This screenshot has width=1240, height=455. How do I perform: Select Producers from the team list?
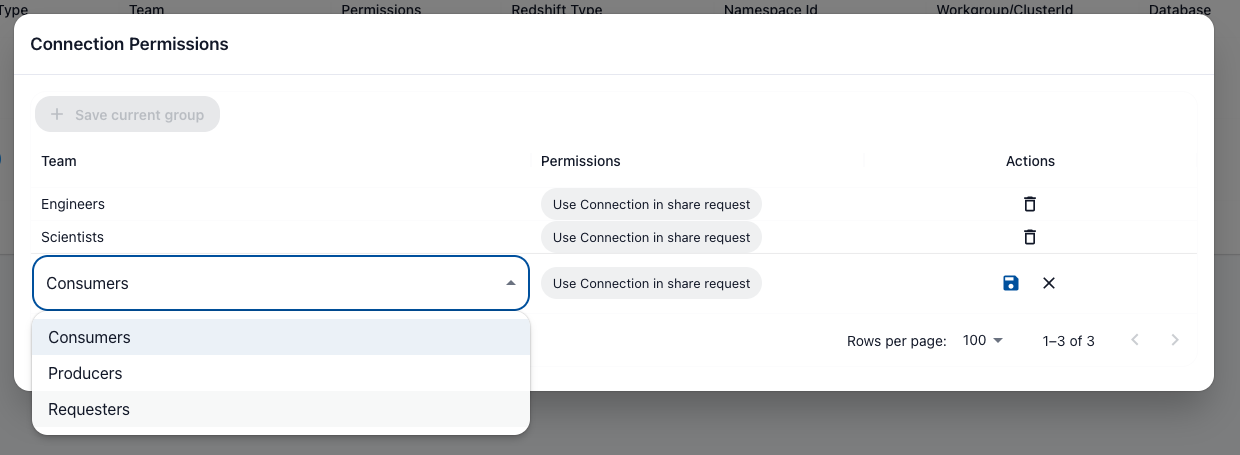pos(281,373)
